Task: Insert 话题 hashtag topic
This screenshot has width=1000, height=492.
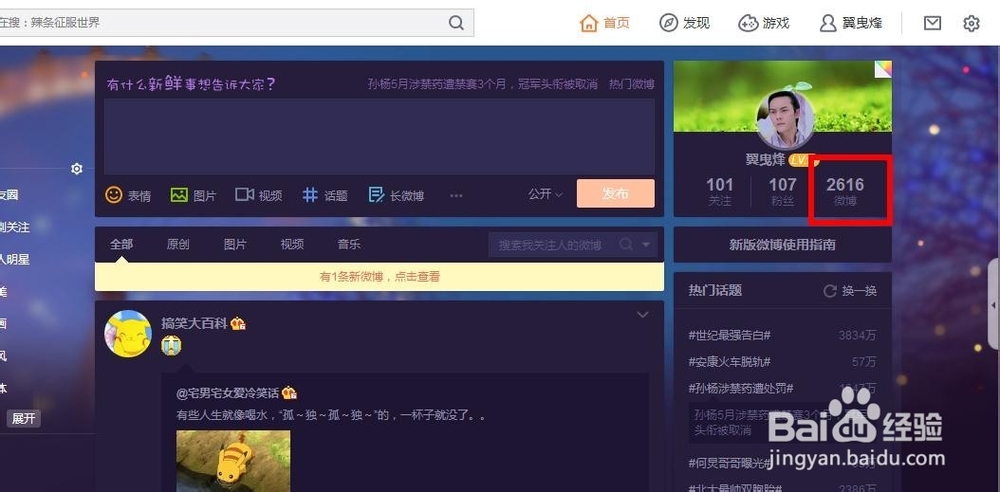Action: point(325,195)
